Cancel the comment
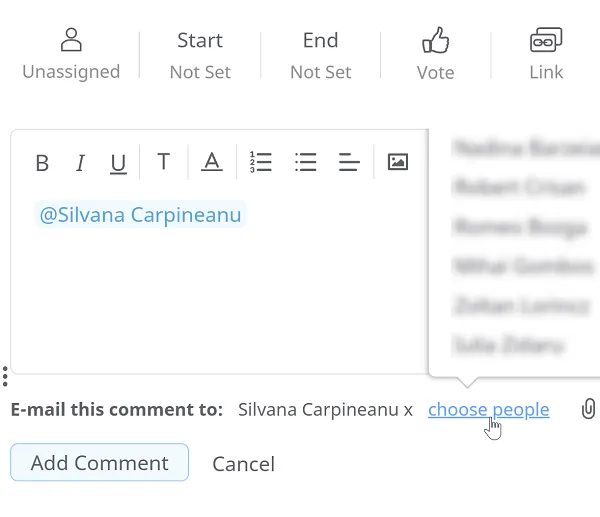The image size is (600, 517). pyautogui.click(x=244, y=463)
